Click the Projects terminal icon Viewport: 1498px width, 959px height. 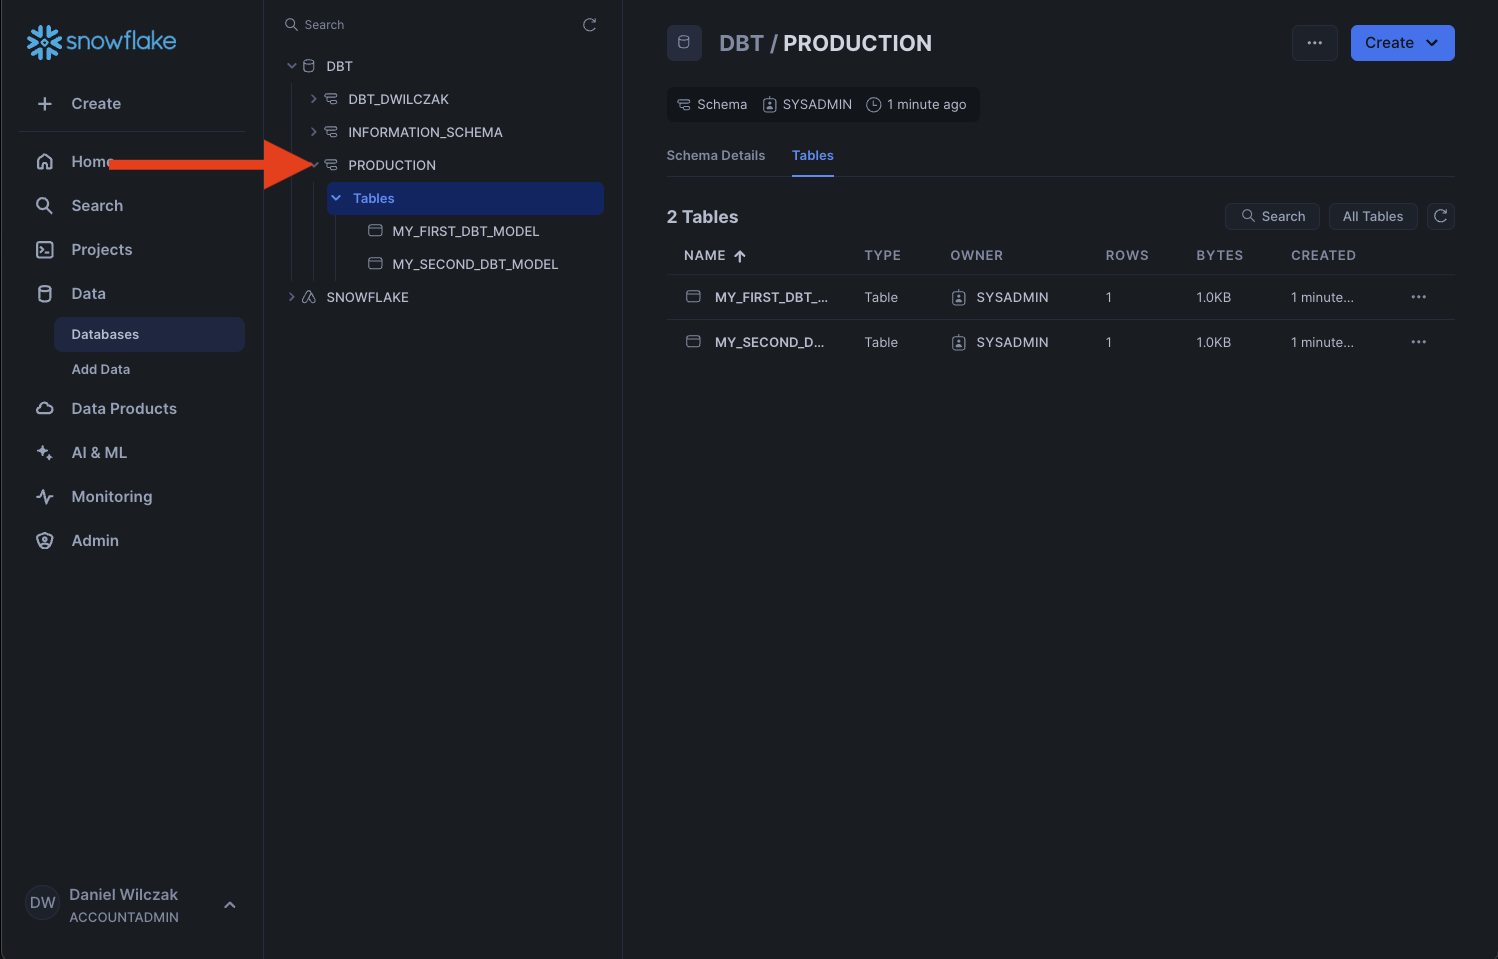click(44, 250)
